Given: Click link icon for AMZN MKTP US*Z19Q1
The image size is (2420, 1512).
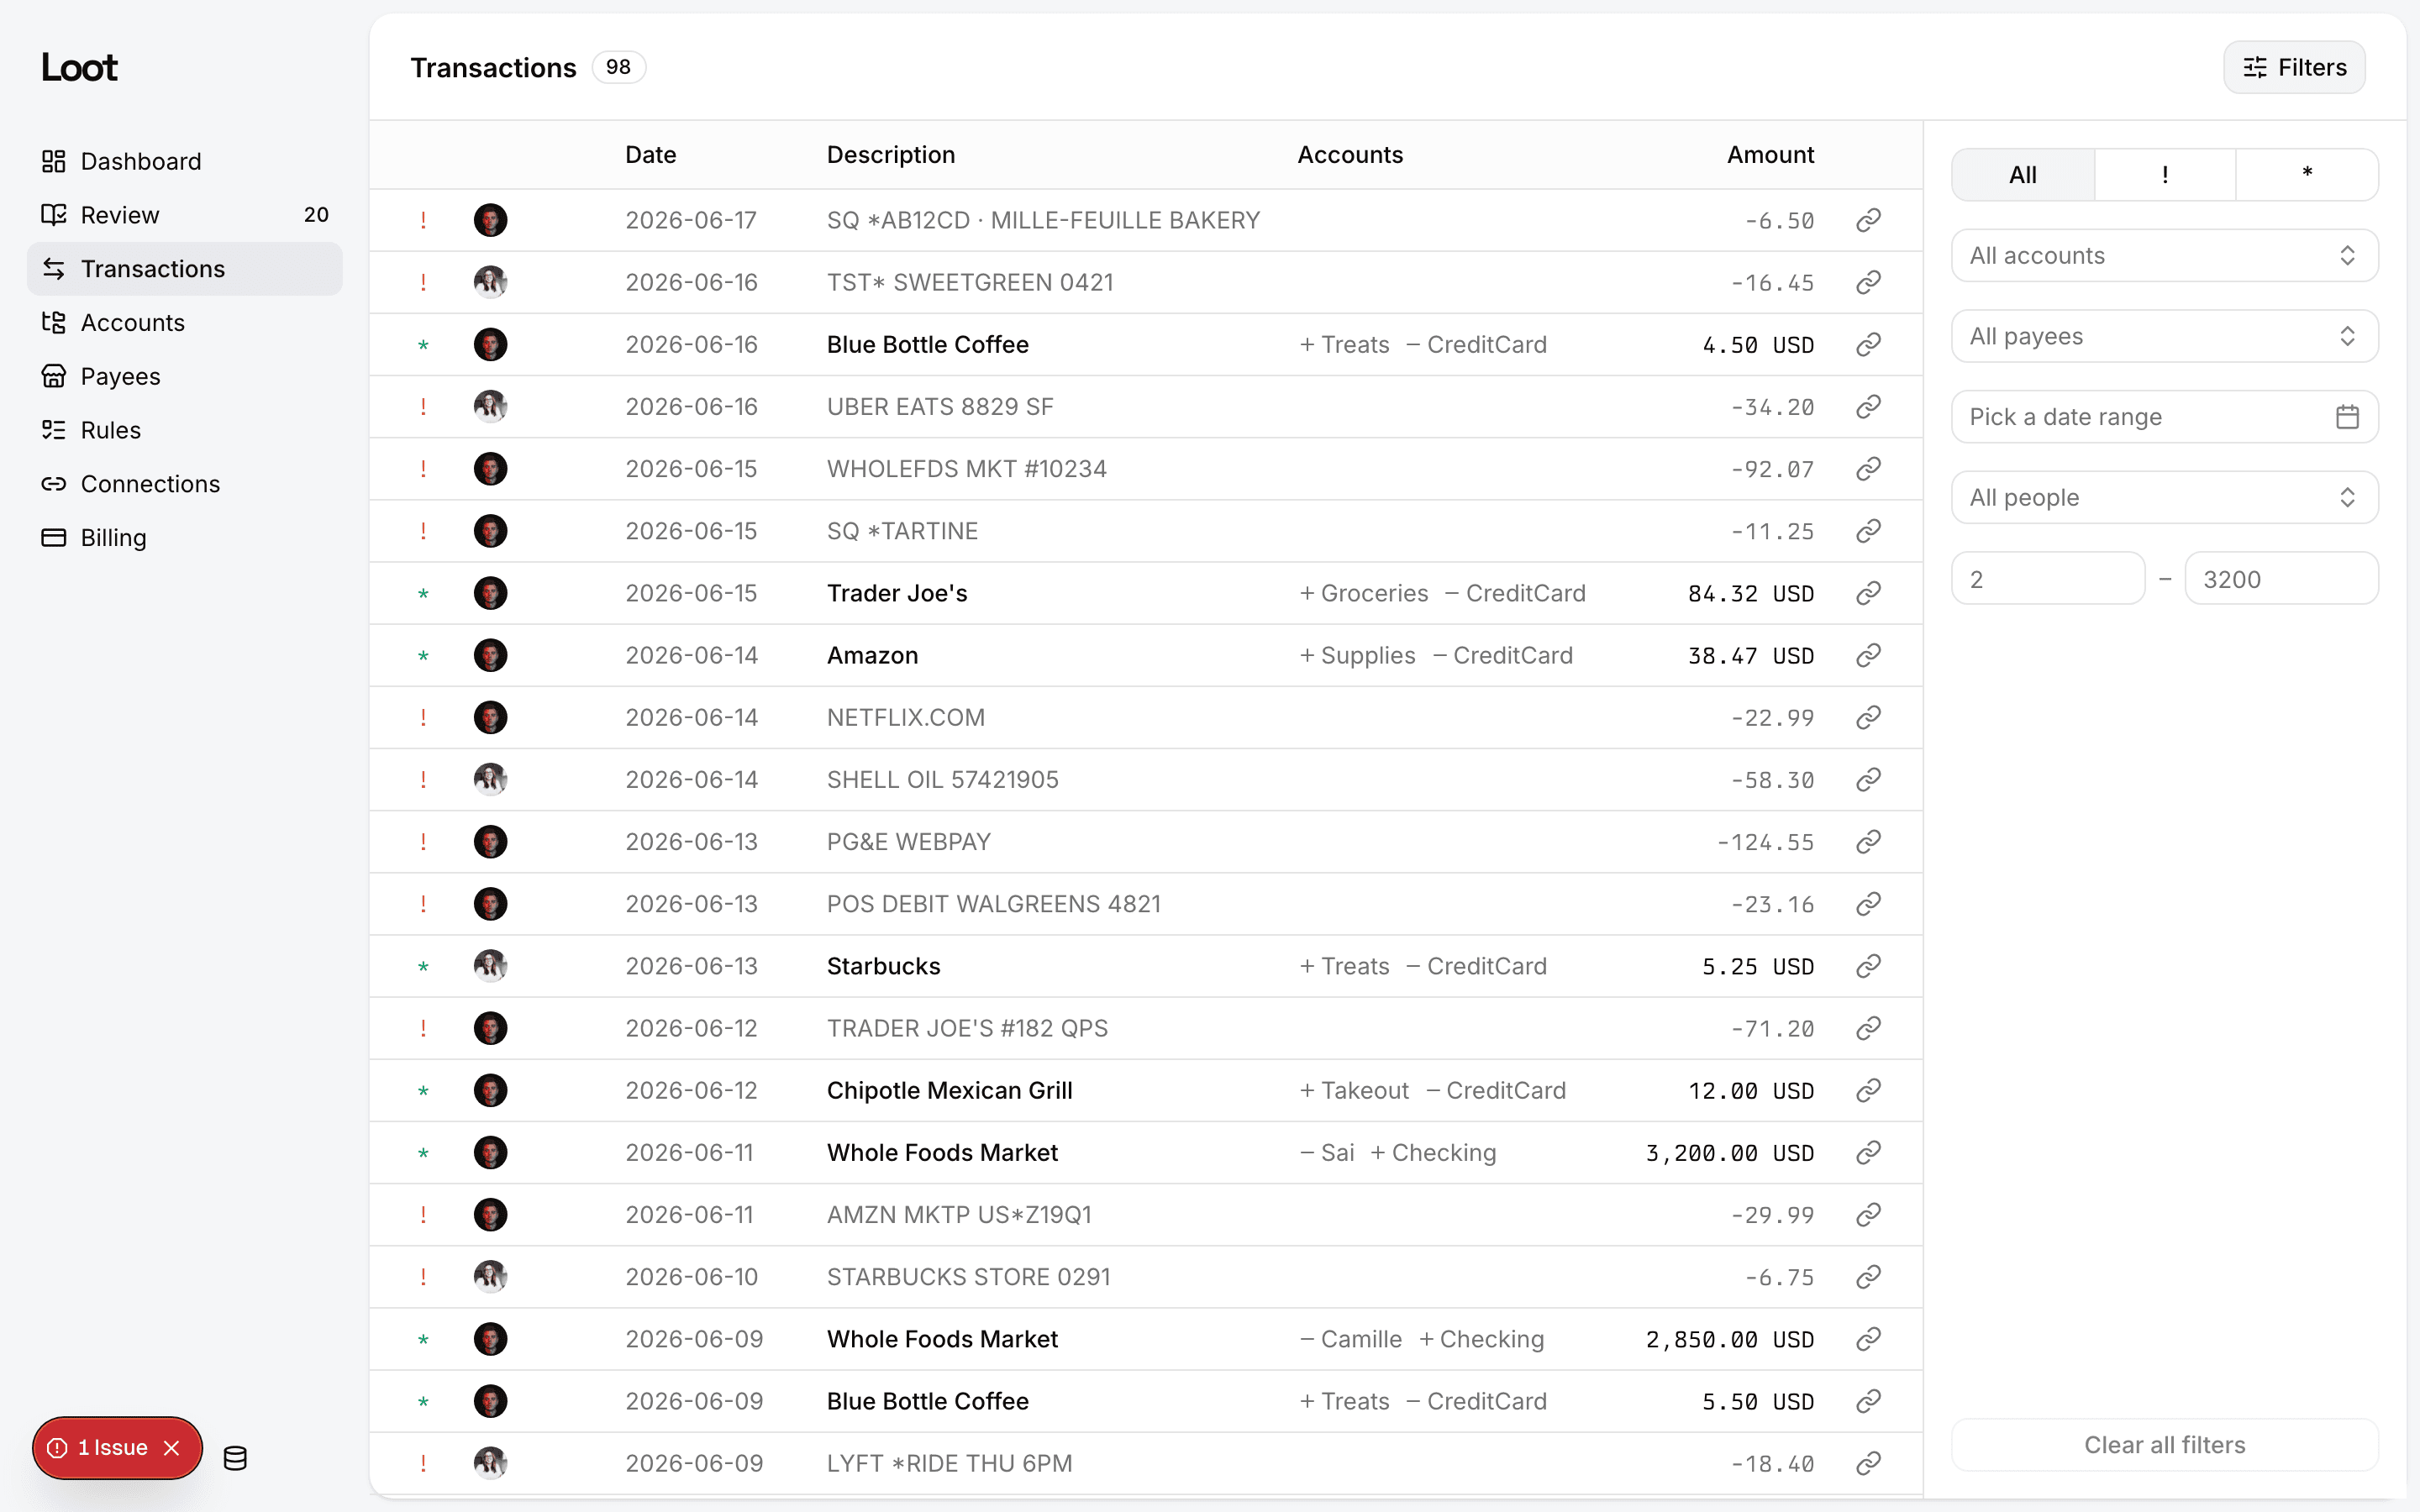Looking at the screenshot, I should click(1868, 1214).
